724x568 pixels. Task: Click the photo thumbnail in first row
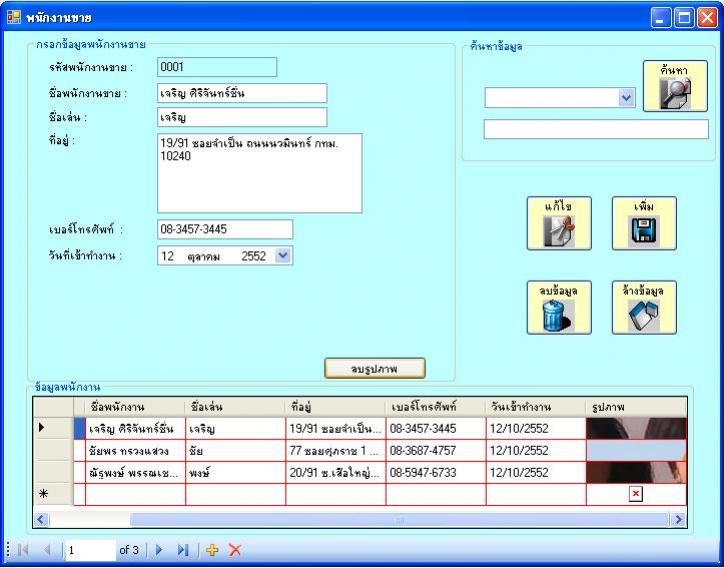point(636,428)
